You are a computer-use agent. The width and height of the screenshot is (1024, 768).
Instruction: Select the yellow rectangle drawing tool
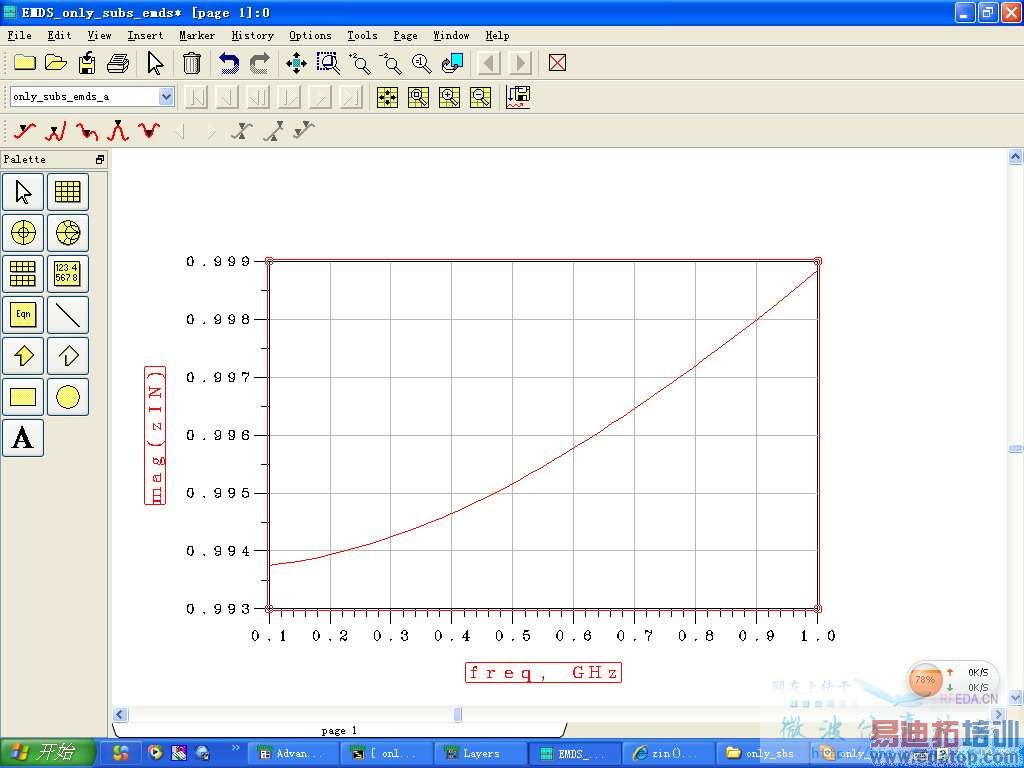pos(23,397)
